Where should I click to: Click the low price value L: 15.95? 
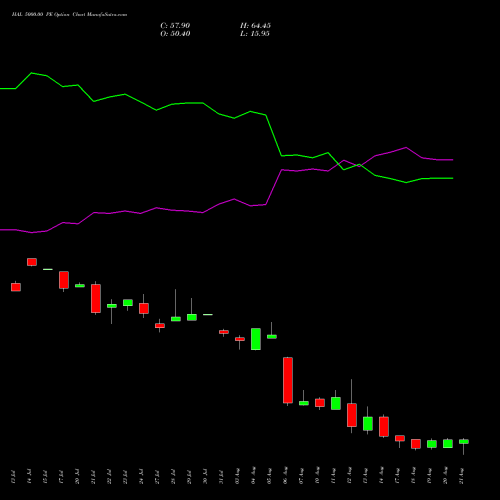pos(255,34)
